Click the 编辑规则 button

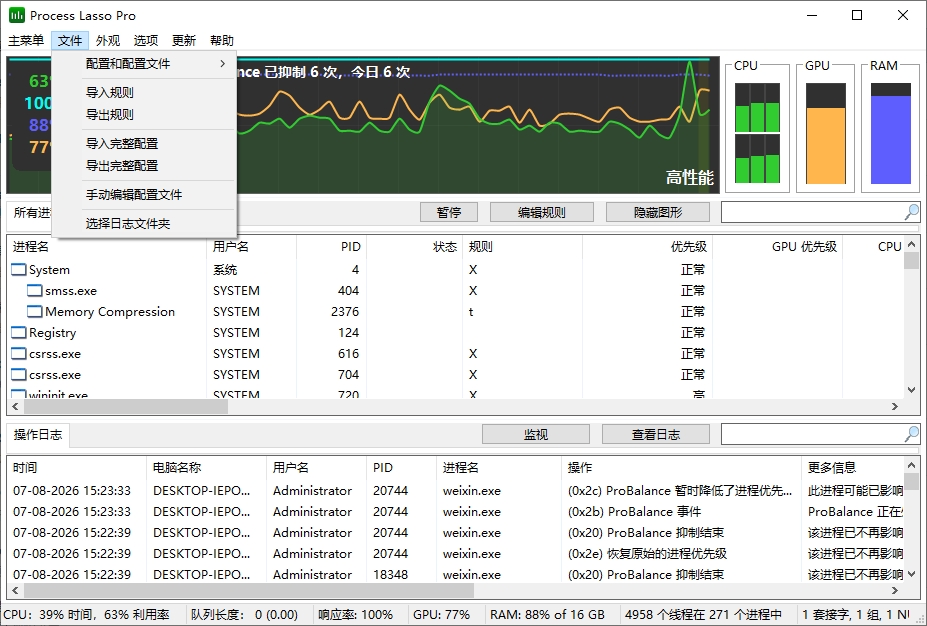(x=542, y=212)
